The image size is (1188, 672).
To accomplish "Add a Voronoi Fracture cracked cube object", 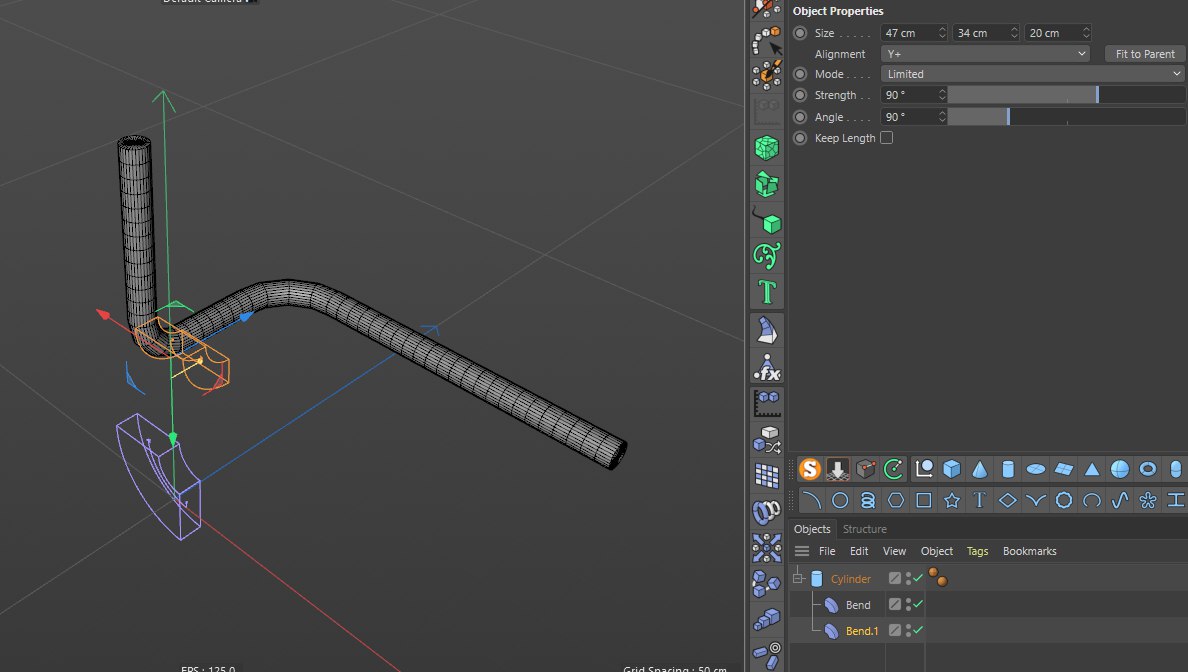I will (767, 148).
